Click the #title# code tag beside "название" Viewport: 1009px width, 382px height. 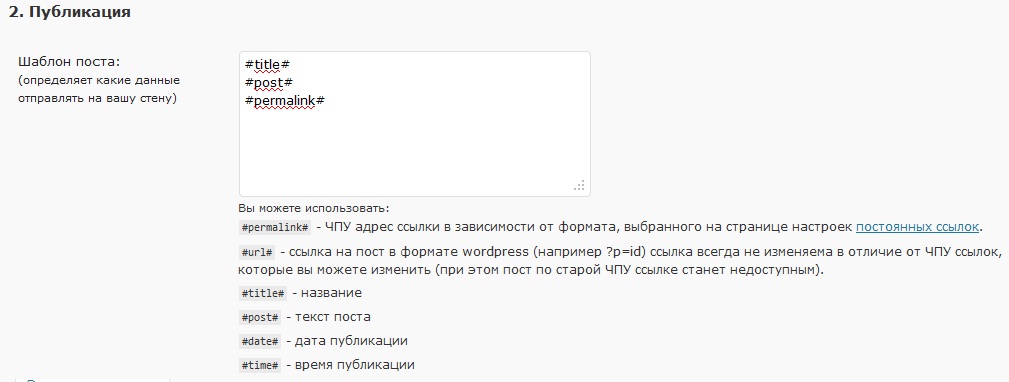coord(263,293)
